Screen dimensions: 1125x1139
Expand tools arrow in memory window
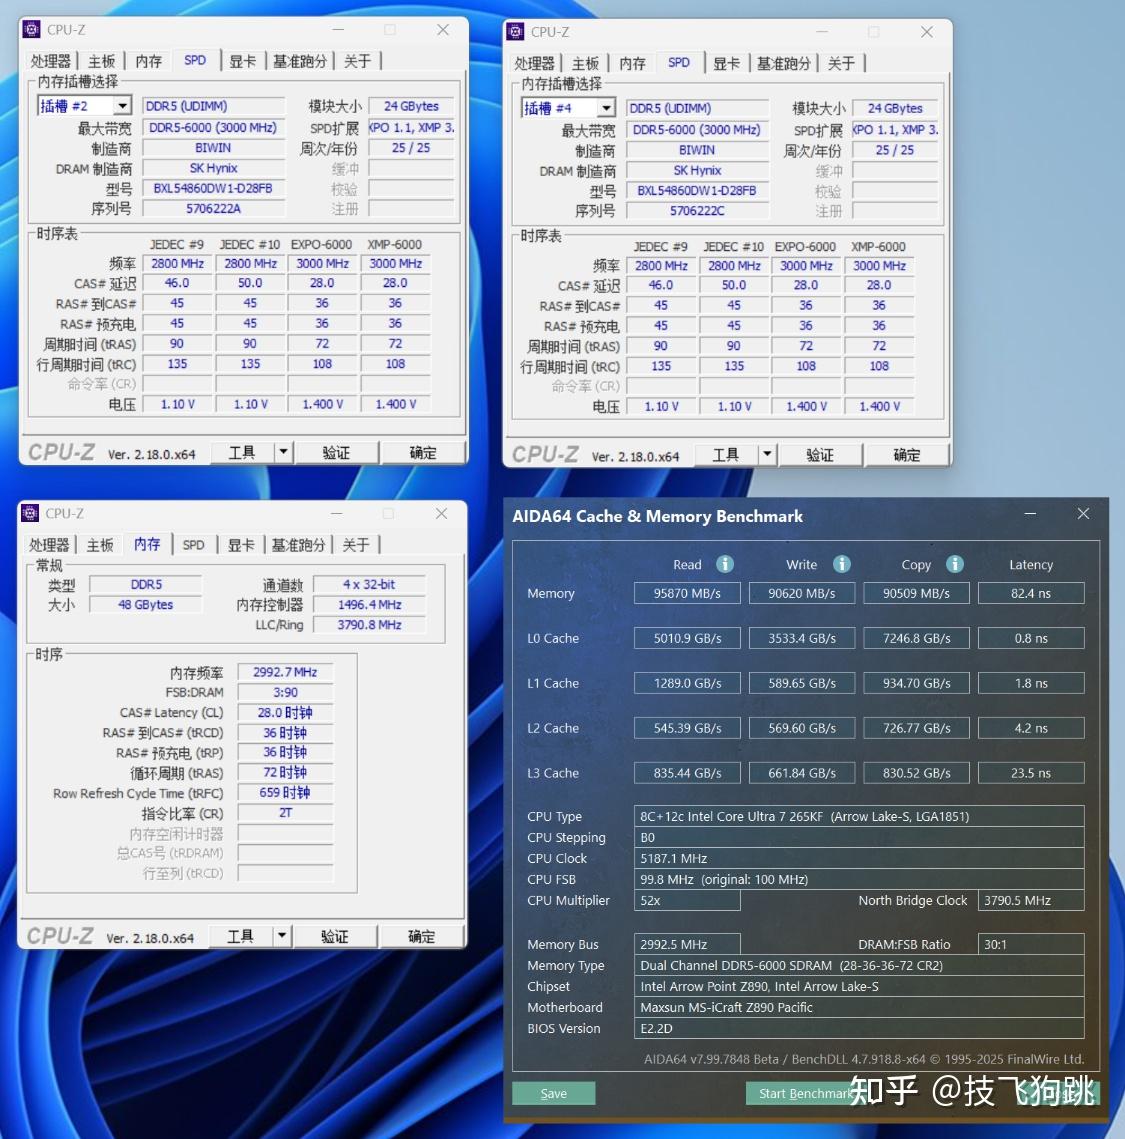[x=282, y=936]
